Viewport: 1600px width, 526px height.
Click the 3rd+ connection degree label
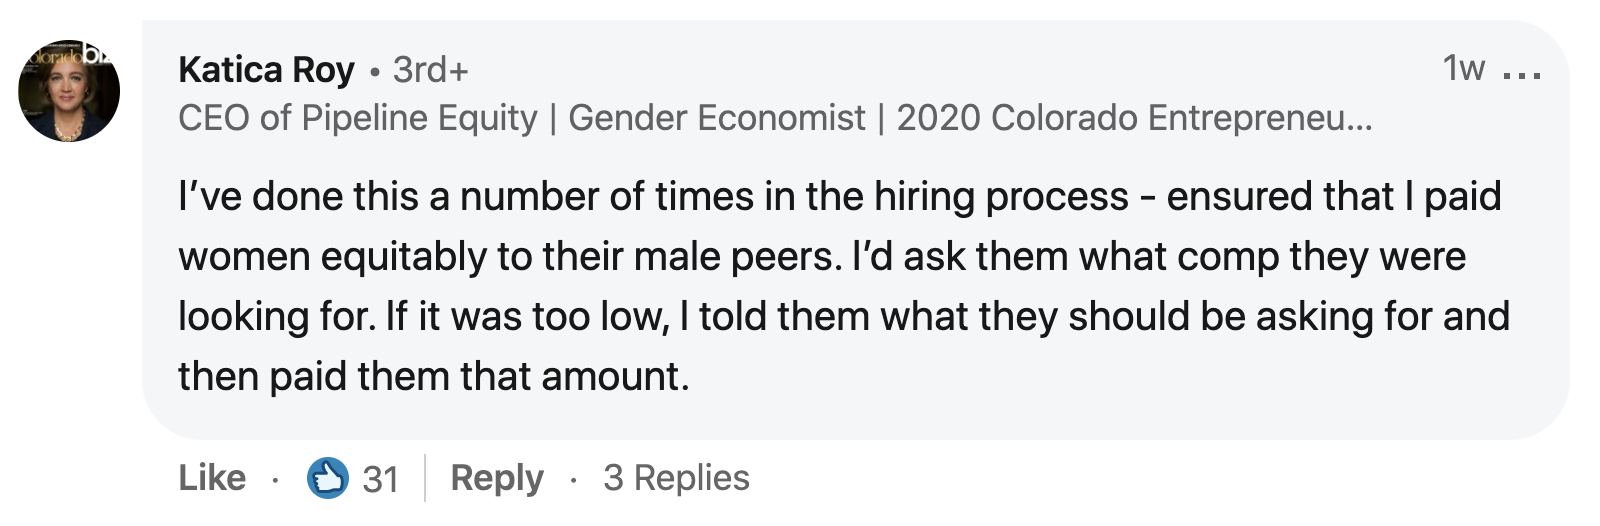[x=430, y=70]
